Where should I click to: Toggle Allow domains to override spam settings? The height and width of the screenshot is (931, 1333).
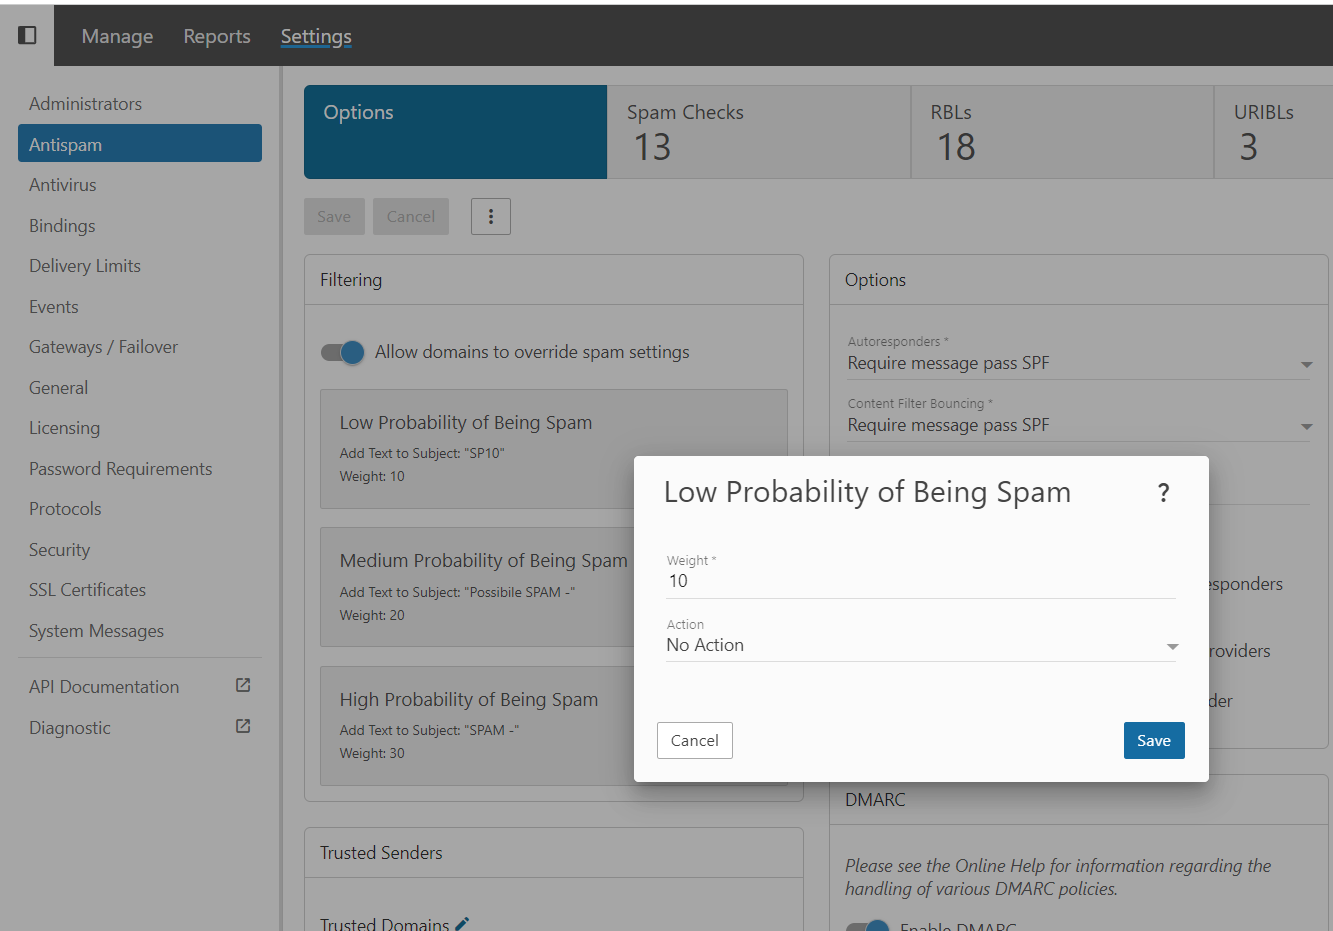point(343,352)
